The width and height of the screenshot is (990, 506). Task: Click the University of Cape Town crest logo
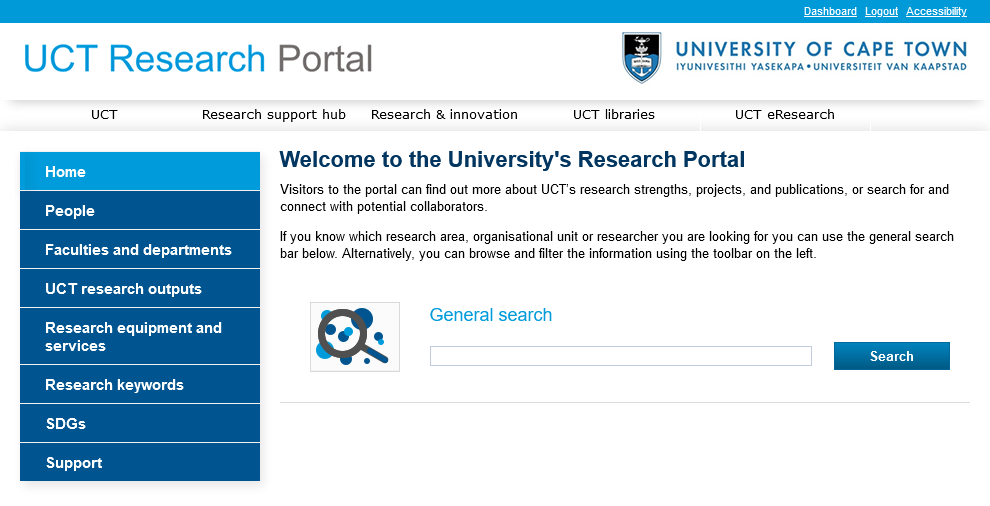[x=641, y=58]
